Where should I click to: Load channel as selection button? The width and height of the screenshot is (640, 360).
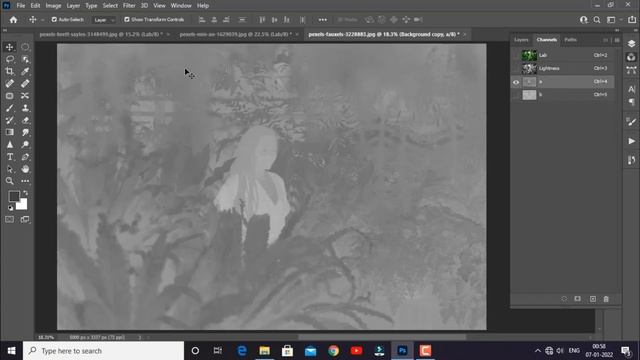564,299
